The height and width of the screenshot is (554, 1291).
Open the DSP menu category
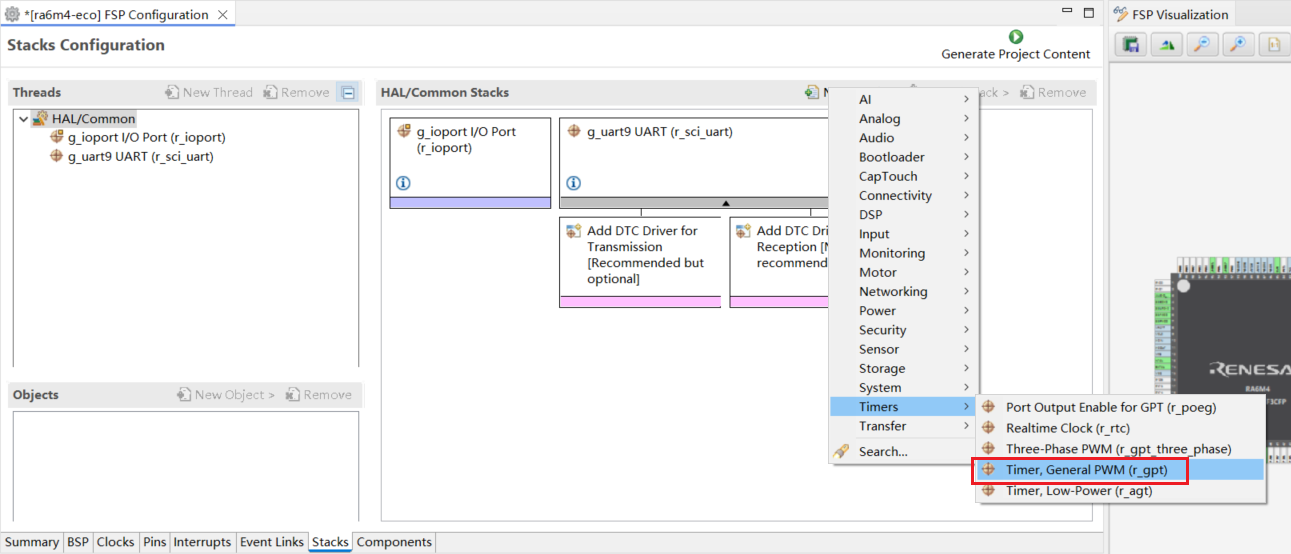pos(904,214)
